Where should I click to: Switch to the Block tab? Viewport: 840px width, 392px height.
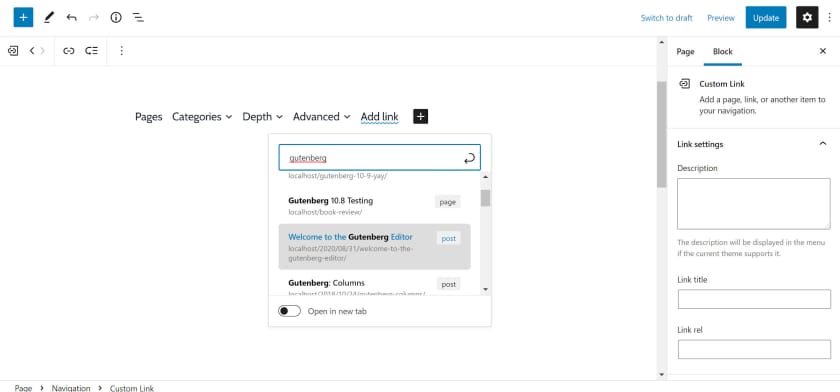[723, 51]
